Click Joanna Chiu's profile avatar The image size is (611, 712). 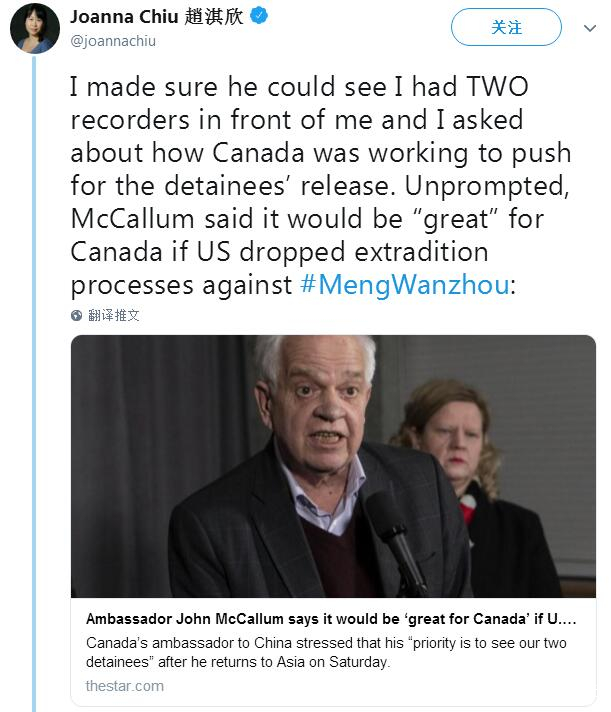click(34, 28)
